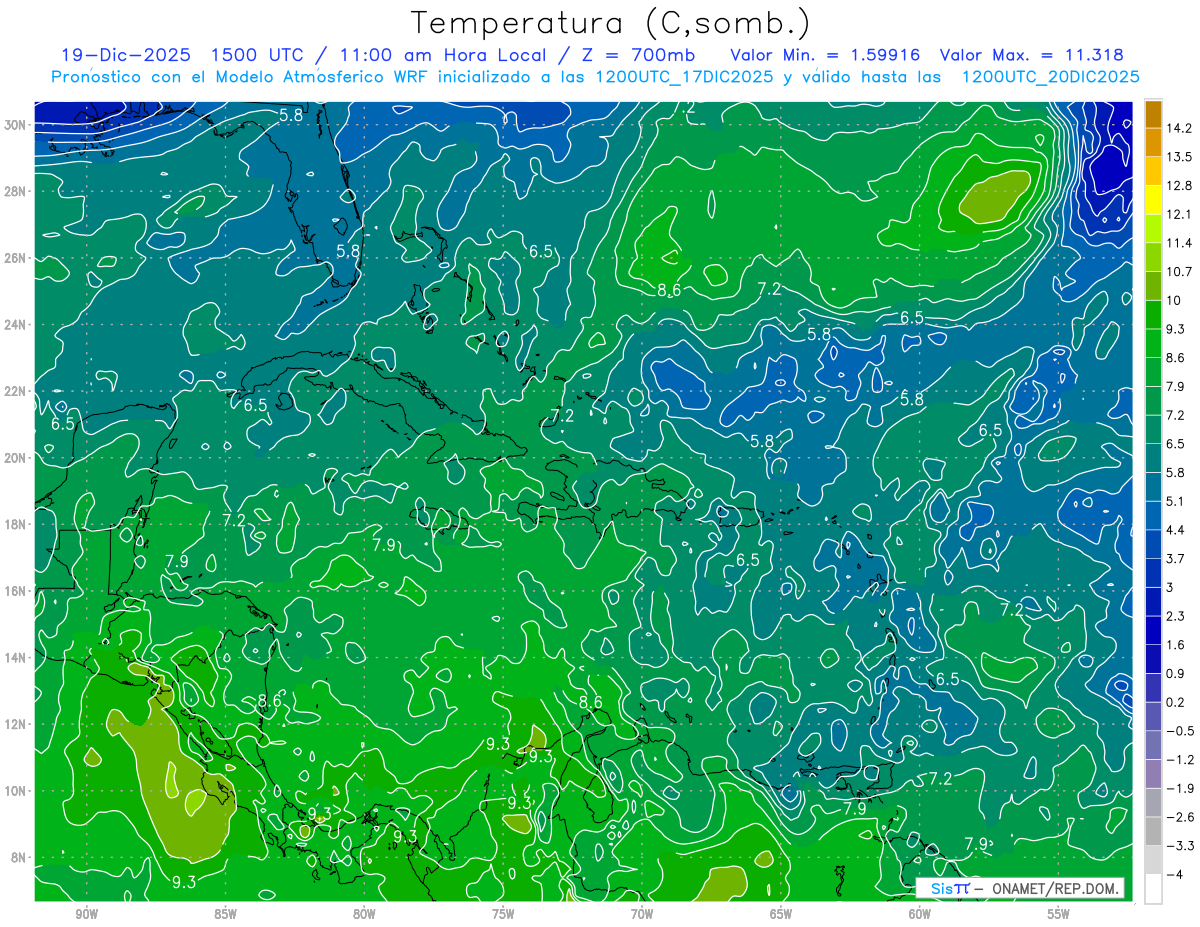This screenshot has width=1200, height=927.
Task: Click "Valor Max. = 11.318" readout
Action: pyautogui.click(x=1032, y=56)
